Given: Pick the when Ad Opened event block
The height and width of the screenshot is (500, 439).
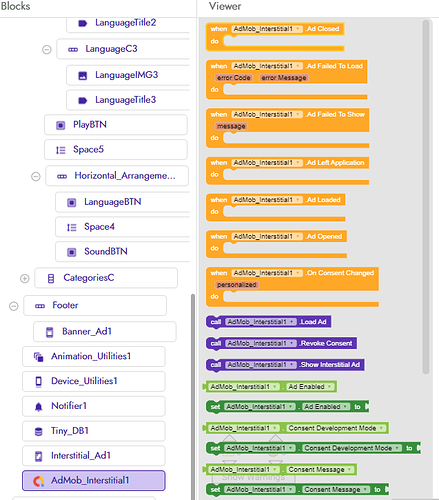Looking at the screenshot, I should (276, 244).
